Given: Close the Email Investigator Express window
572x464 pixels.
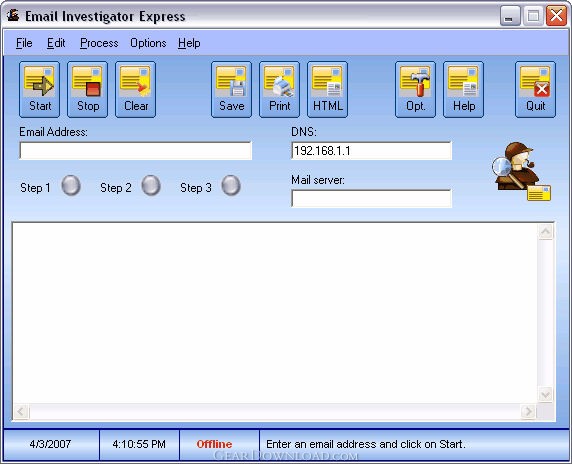Looking at the screenshot, I should coord(556,16).
